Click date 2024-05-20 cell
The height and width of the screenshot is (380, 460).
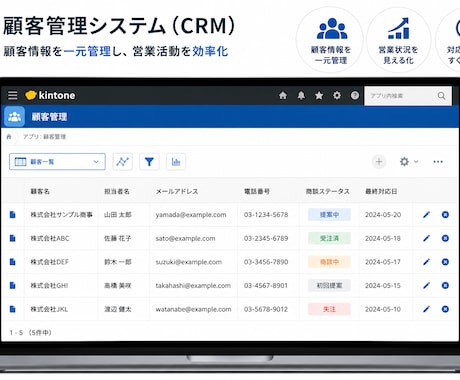pyautogui.click(x=383, y=215)
